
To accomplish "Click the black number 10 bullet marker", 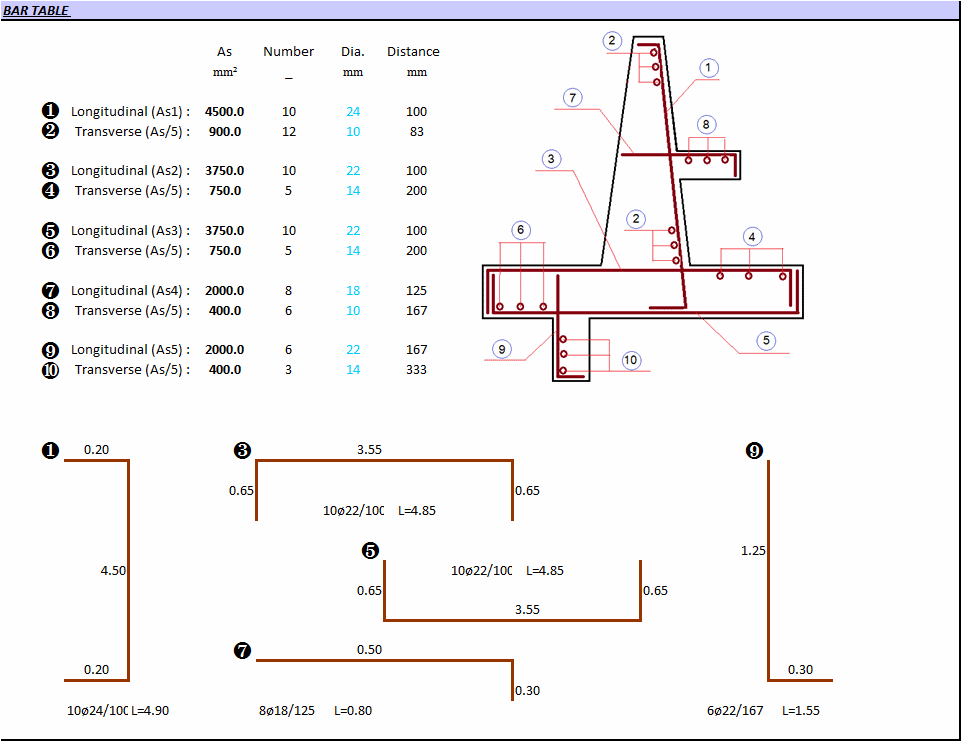I will 51,370.
